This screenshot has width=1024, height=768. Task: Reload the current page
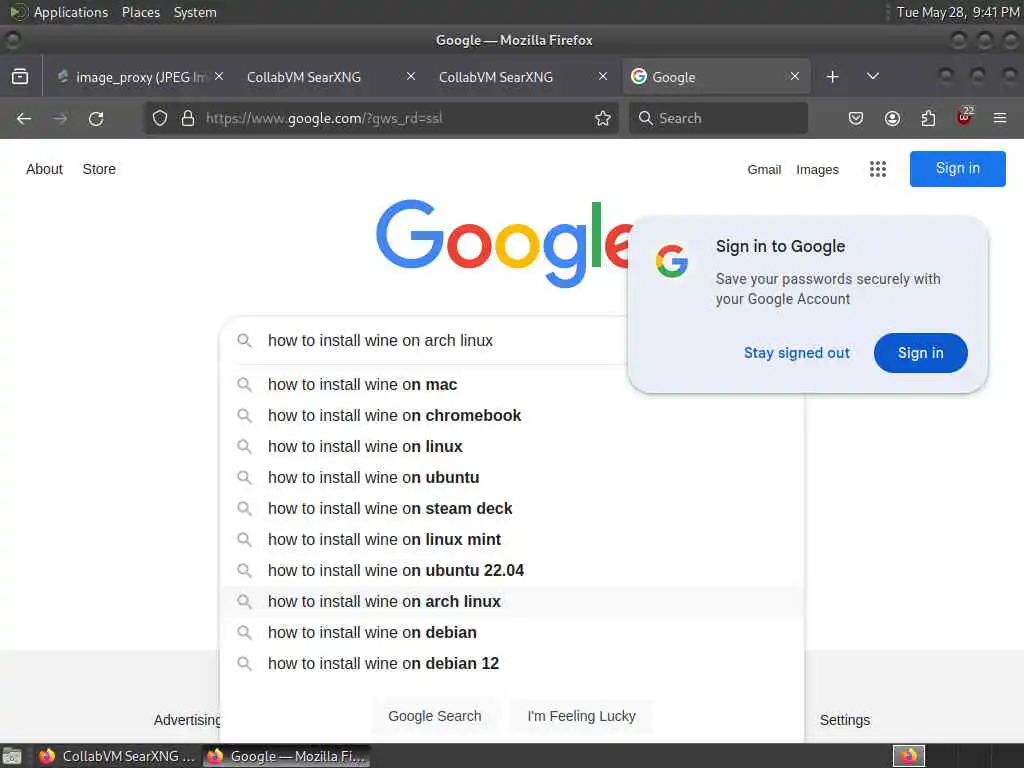pyautogui.click(x=96, y=118)
